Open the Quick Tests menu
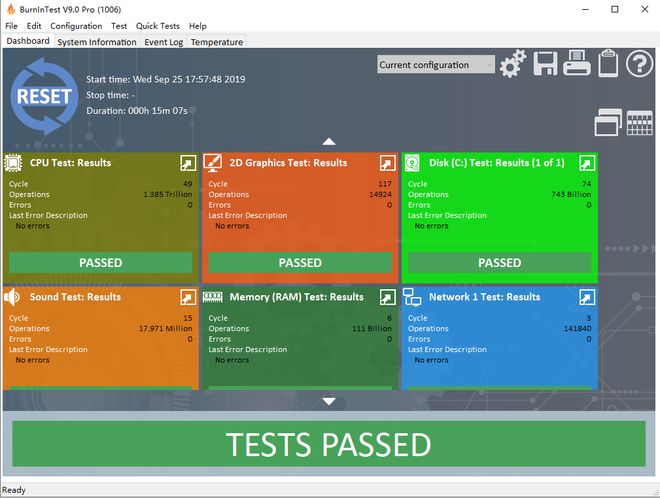This screenshot has height=498, width=660. tap(157, 26)
